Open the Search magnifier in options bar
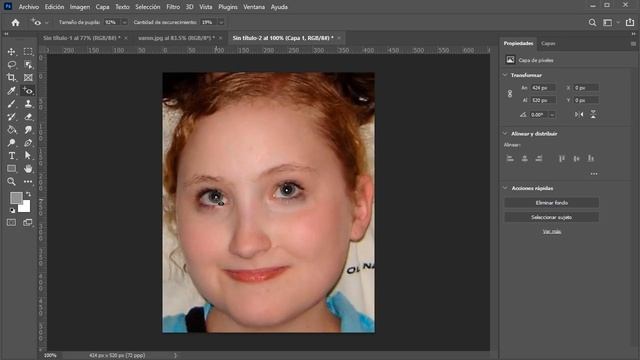 click(x=592, y=23)
